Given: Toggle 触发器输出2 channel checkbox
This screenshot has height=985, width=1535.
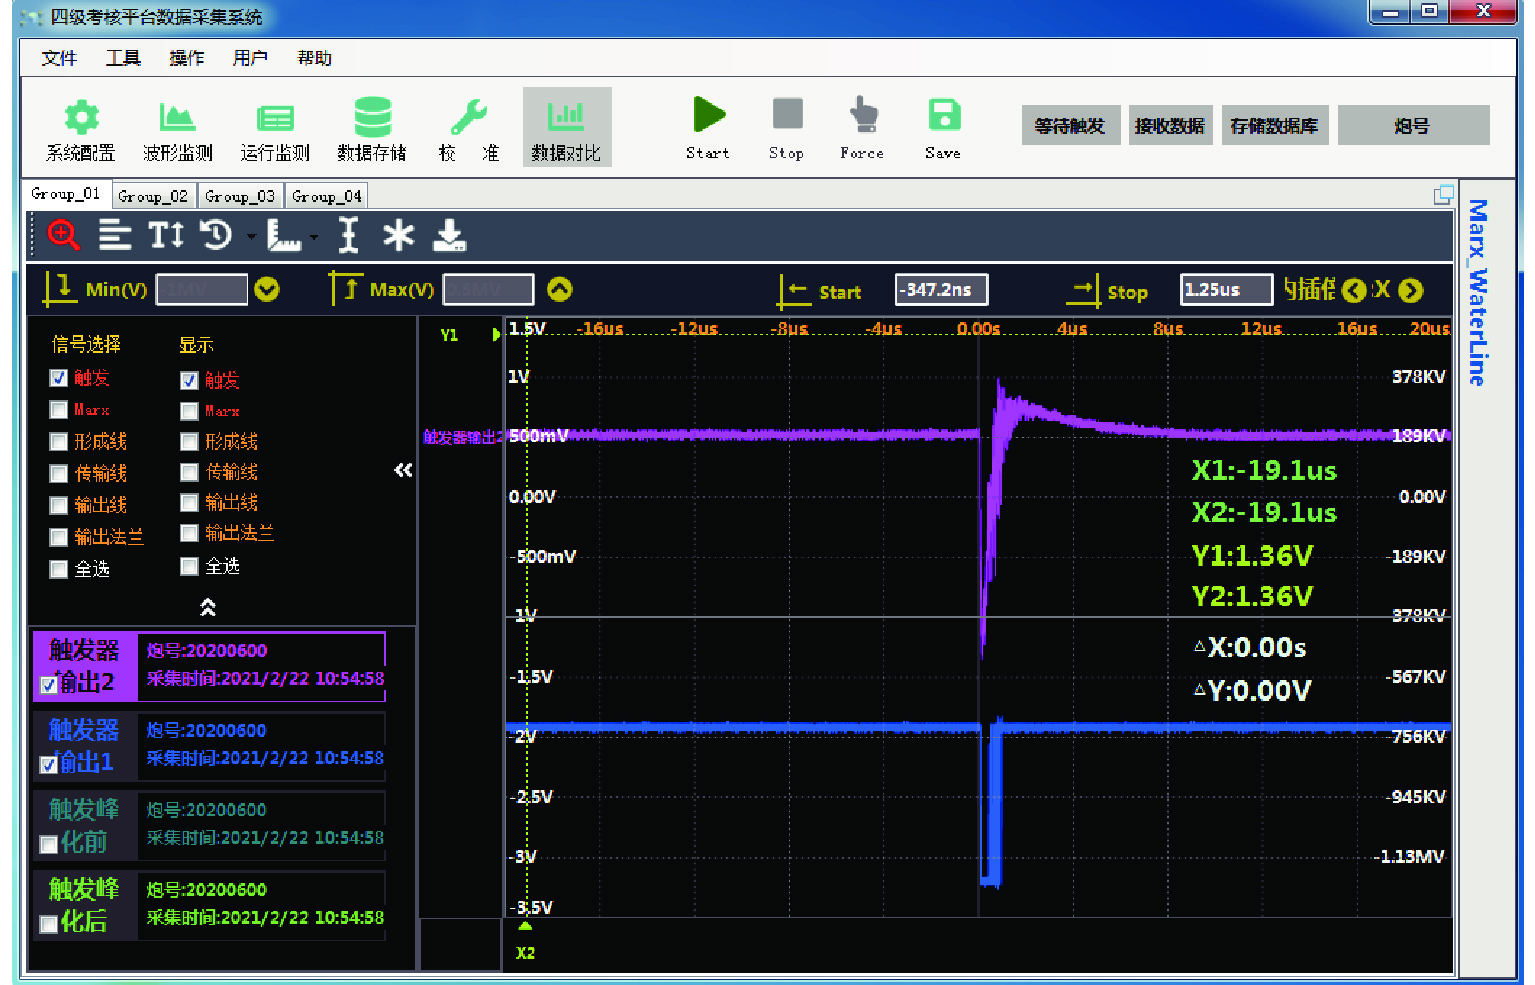Looking at the screenshot, I should [48, 685].
